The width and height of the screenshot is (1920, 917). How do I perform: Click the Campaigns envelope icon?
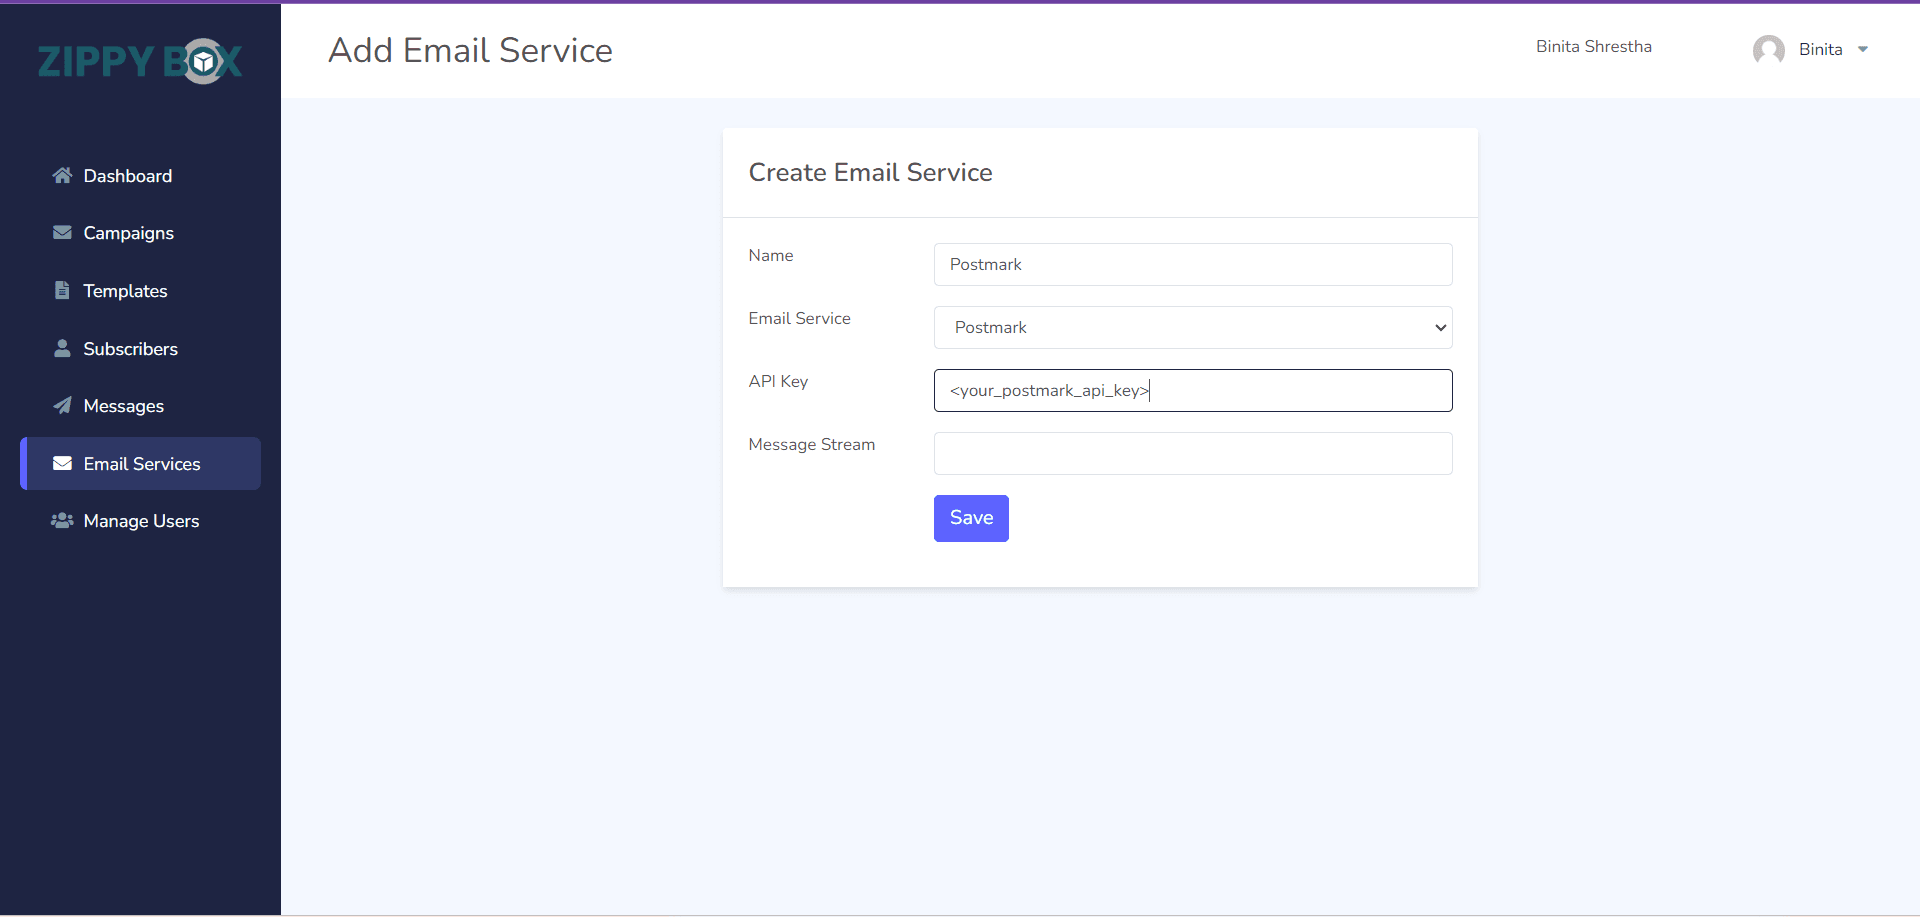coord(62,233)
